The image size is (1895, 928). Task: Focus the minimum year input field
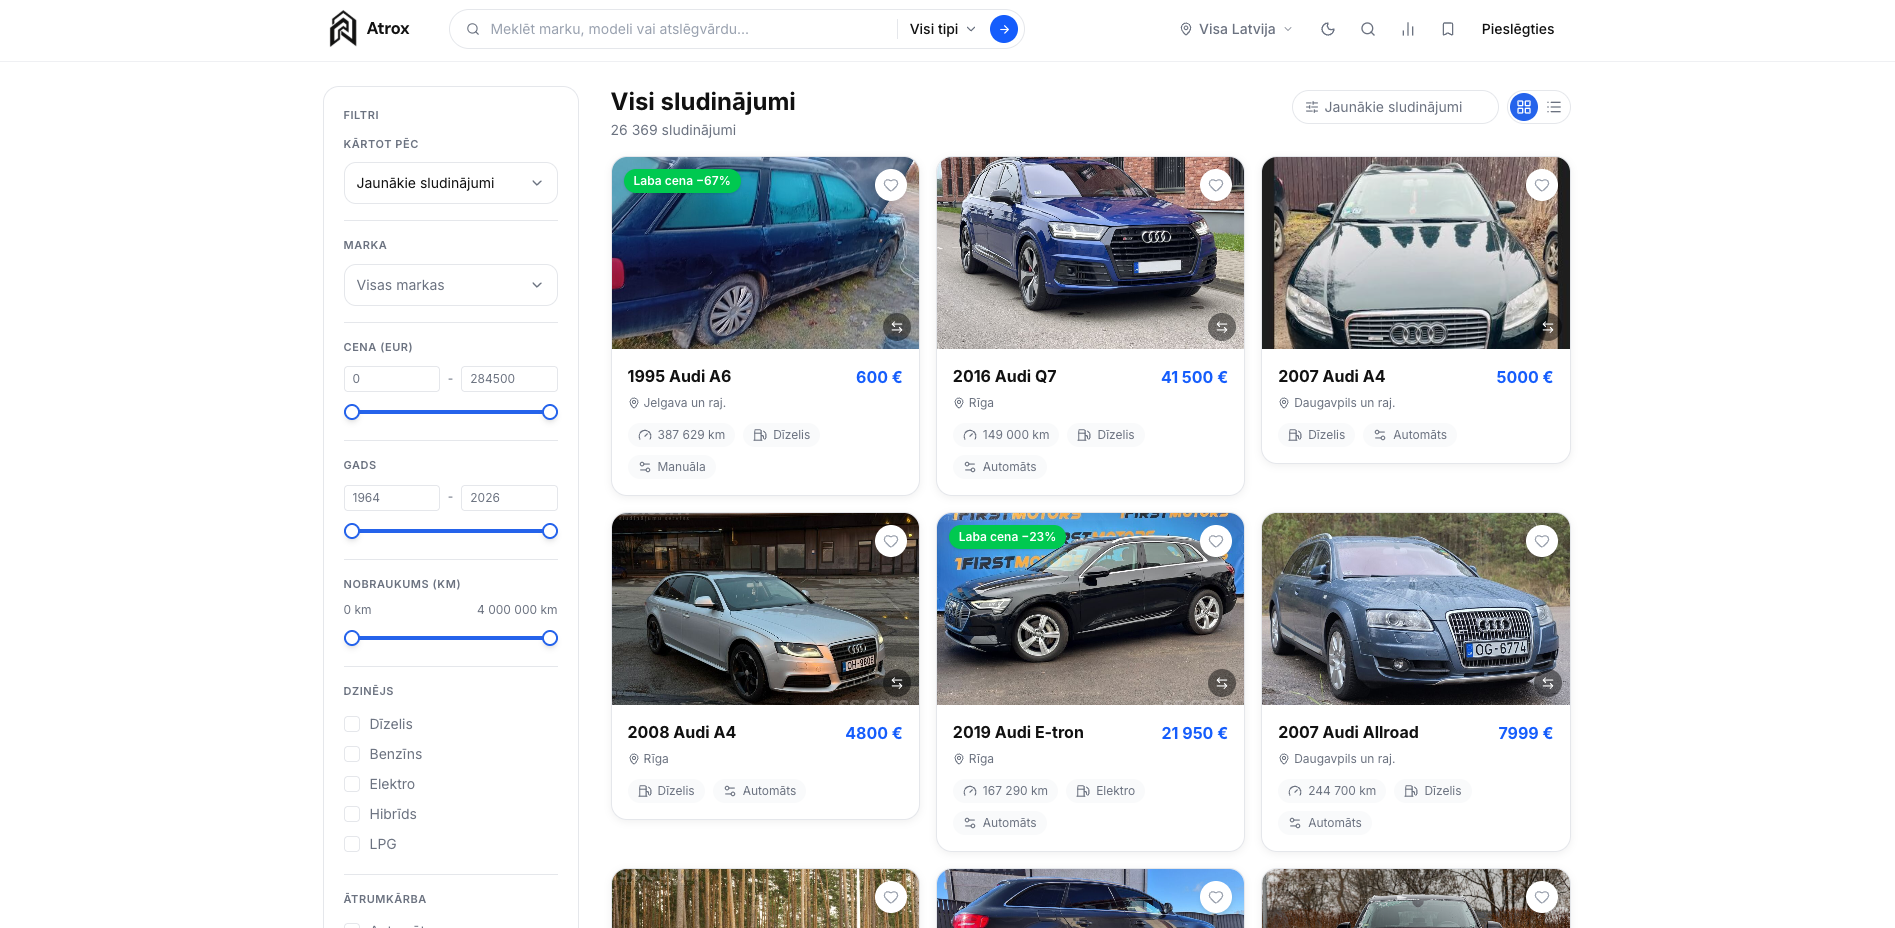pos(391,498)
